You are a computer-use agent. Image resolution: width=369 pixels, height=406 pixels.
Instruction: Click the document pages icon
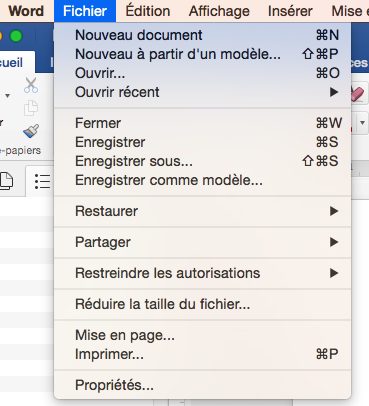(6, 181)
